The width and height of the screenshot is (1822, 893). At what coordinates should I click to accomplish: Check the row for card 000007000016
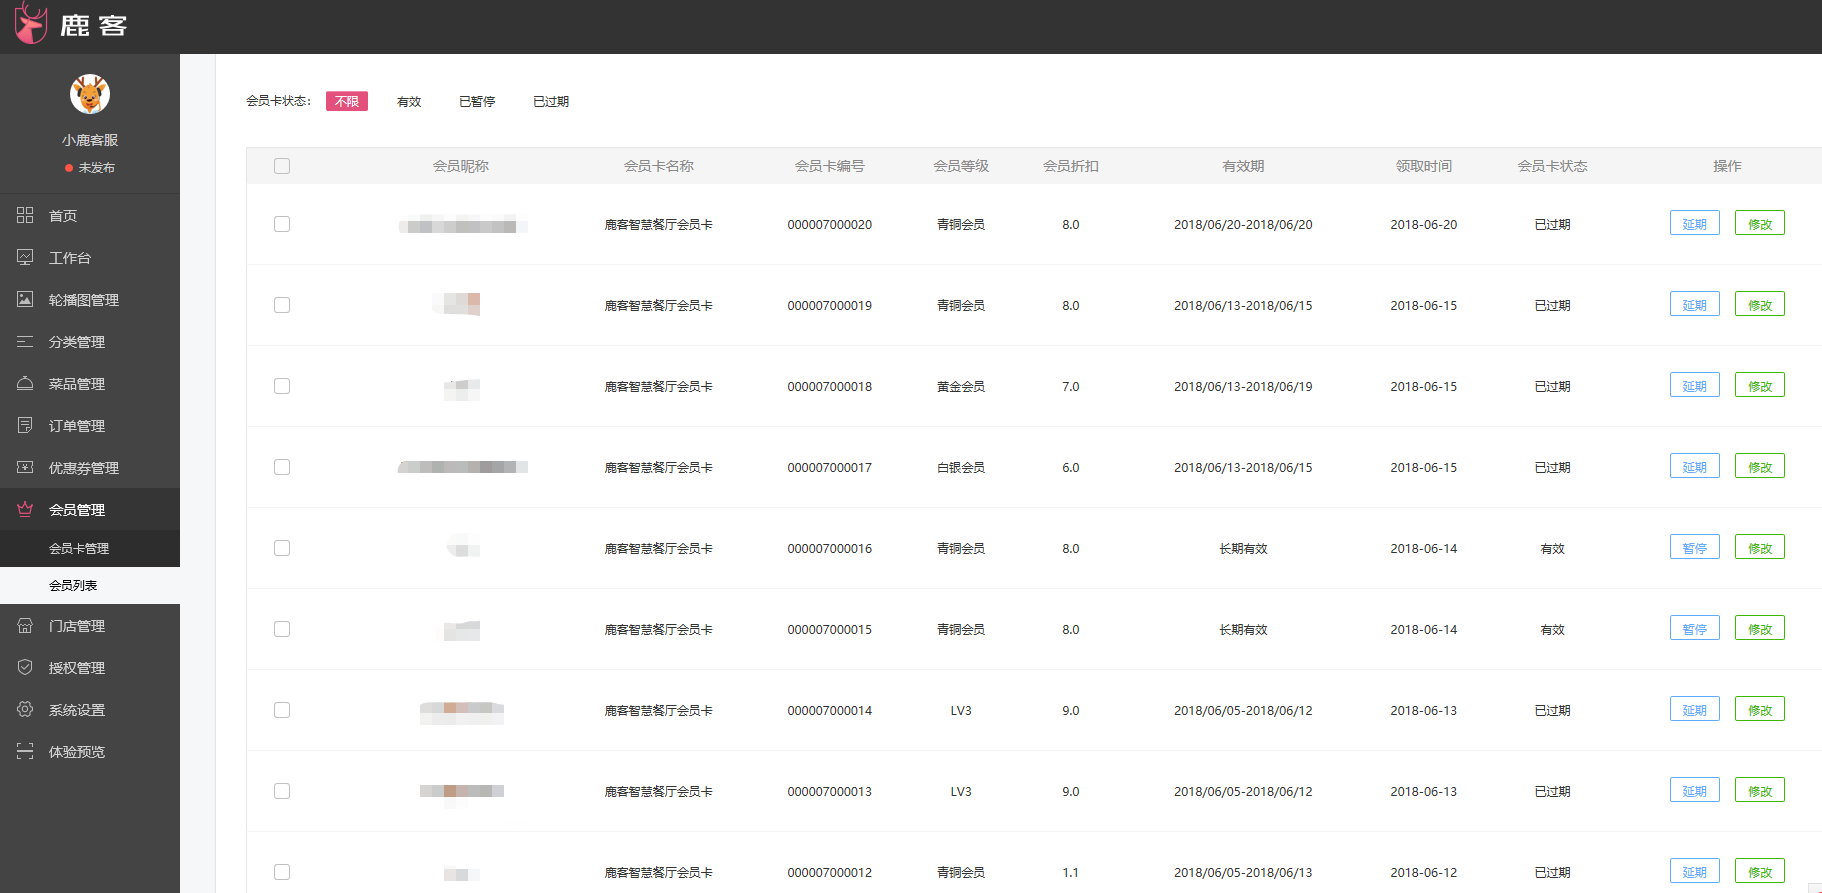[x=282, y=548]
